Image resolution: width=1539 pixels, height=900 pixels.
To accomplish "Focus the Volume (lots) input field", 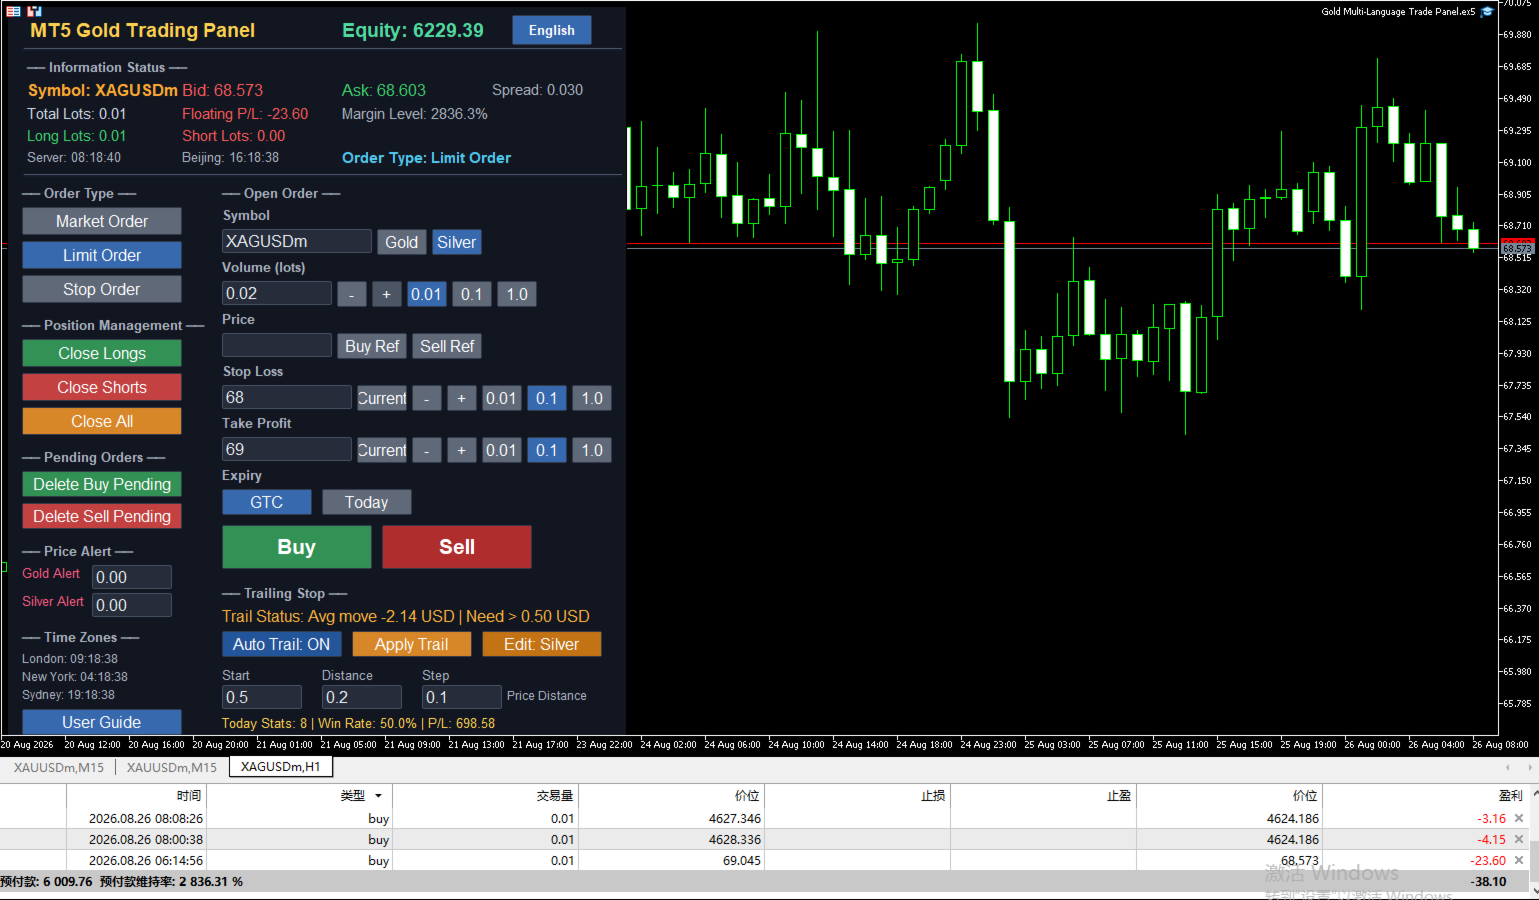I will point(277,293).
